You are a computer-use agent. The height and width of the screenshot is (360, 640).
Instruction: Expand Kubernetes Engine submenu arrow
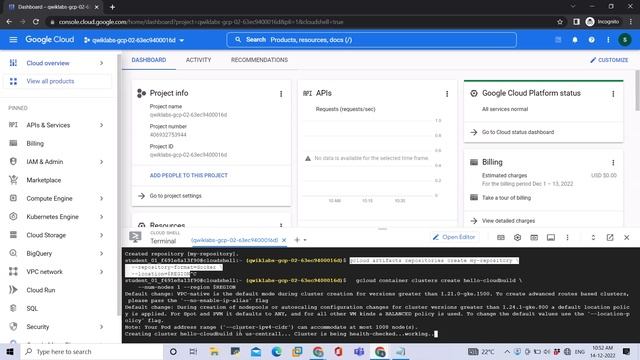click(102, 217)
